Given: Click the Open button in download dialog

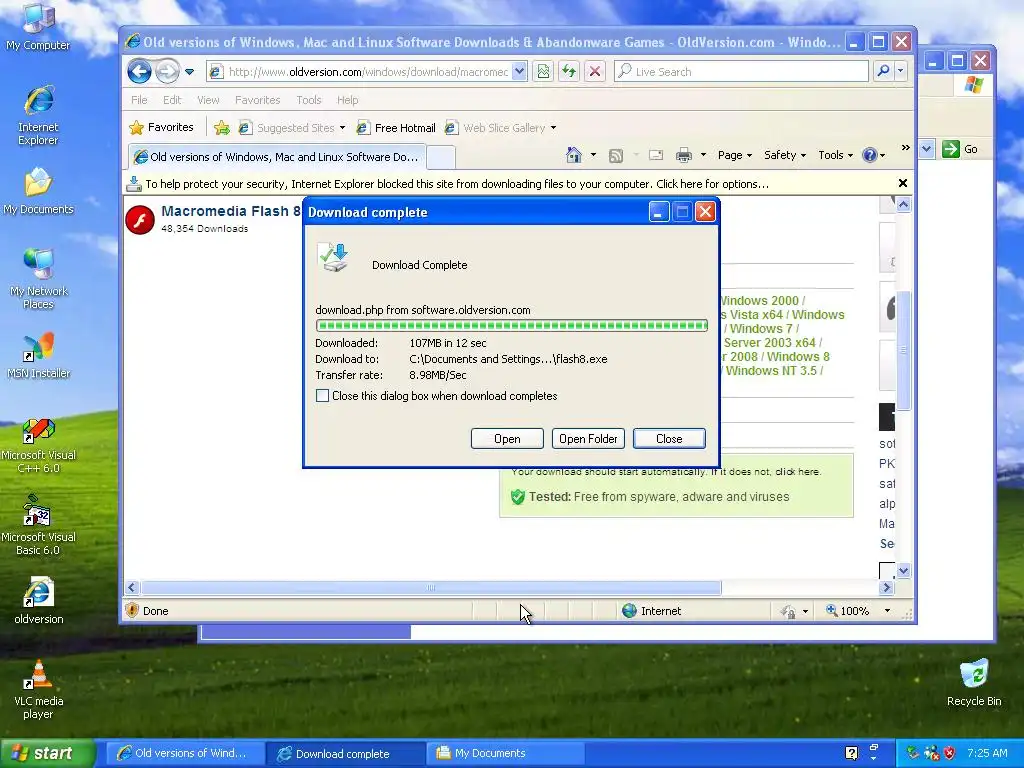Looking at the screenshot, I should point(507,439).
